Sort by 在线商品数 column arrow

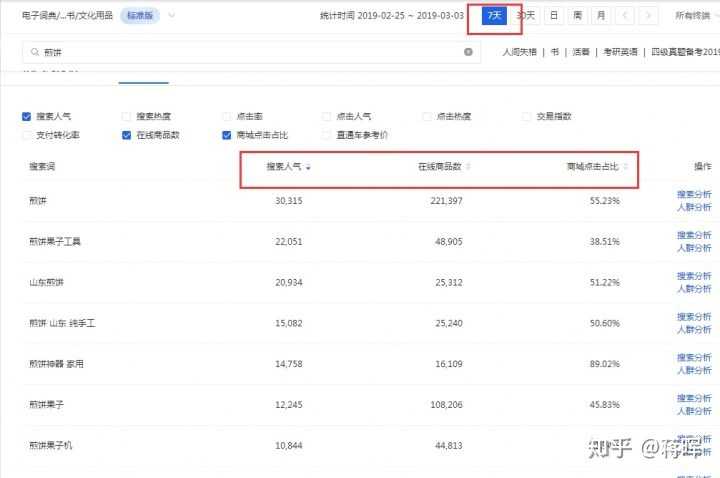point(468,166)
